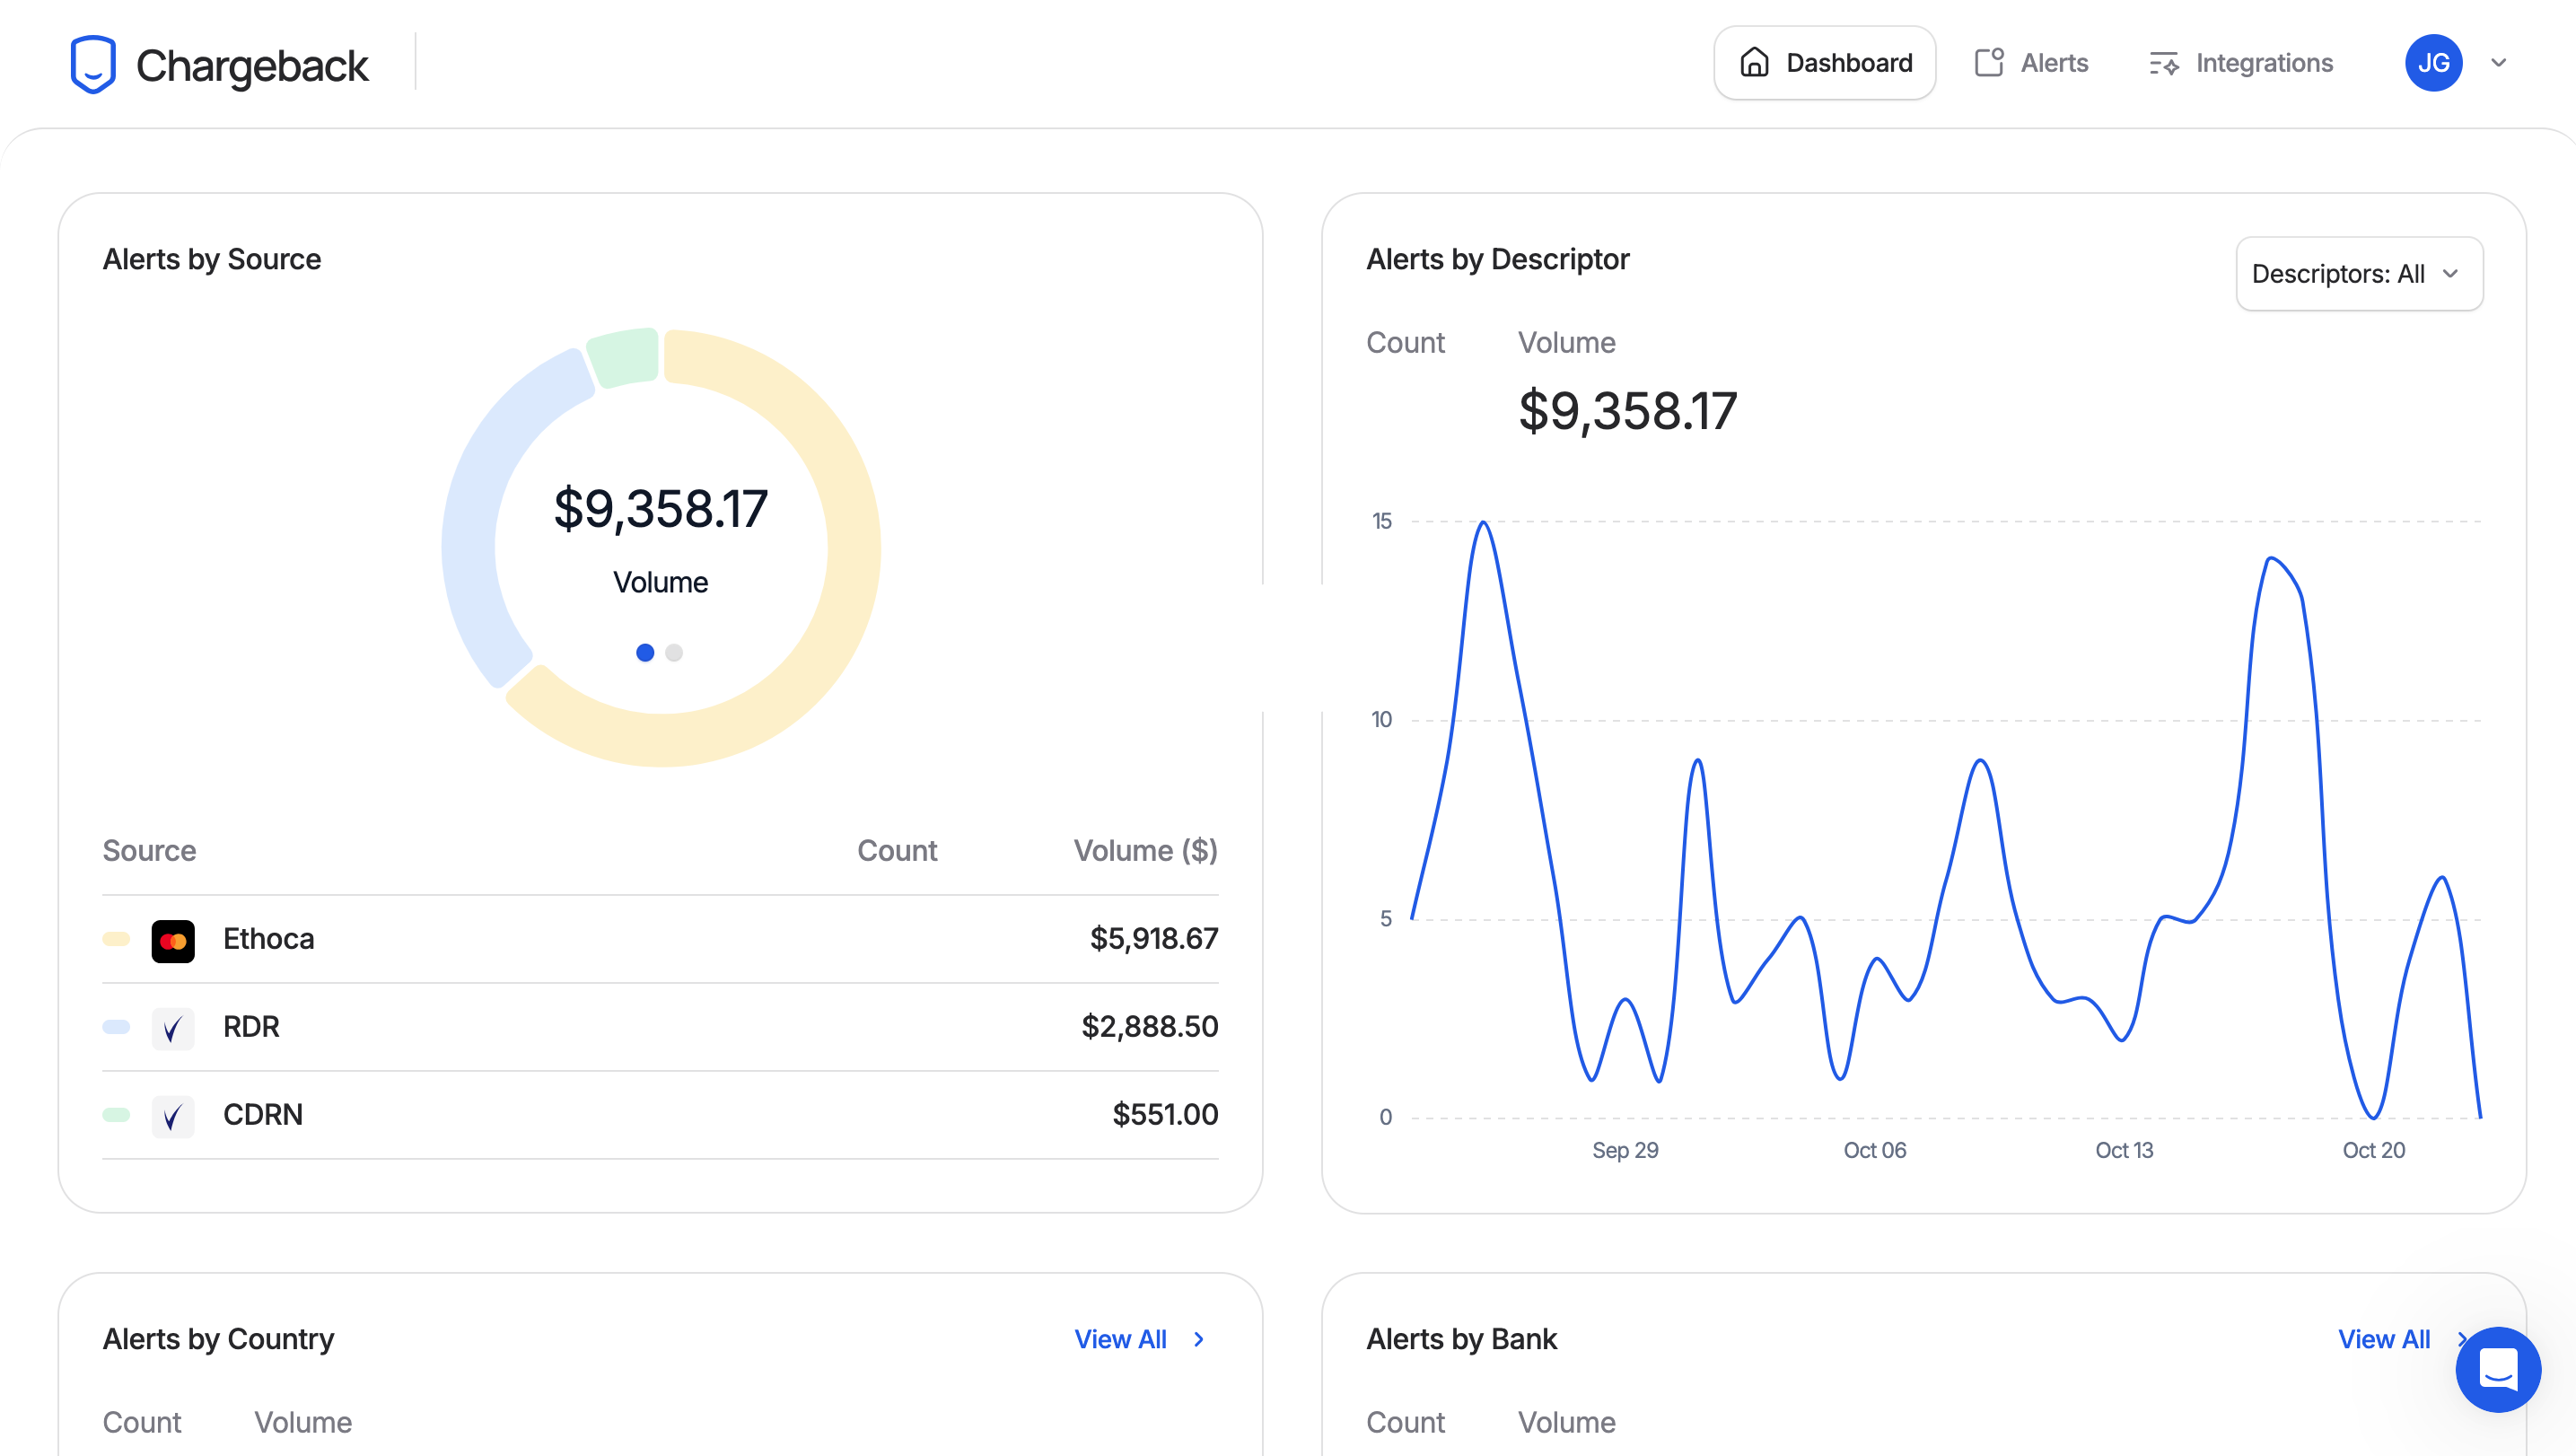Toggle Count view in Alerts by Descriptor
Viewport: 2576px width, 1456px height.
click(x=1405, y=343)
